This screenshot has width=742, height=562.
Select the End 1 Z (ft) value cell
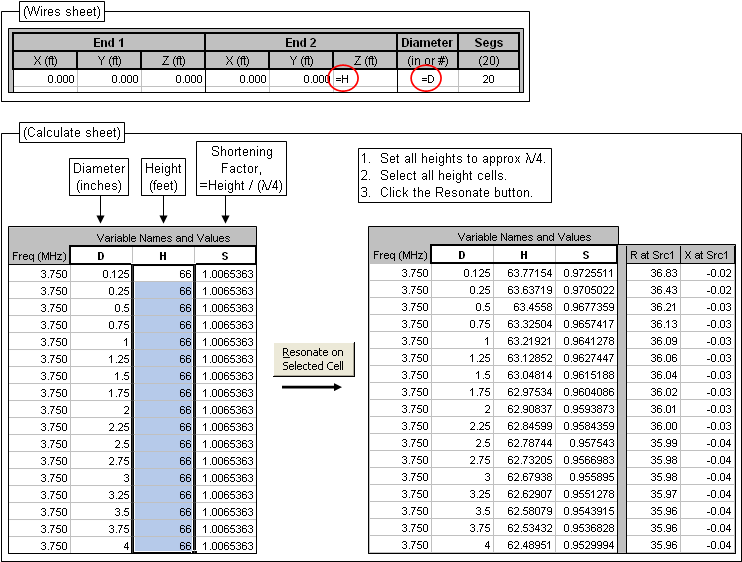pos(173,79)
